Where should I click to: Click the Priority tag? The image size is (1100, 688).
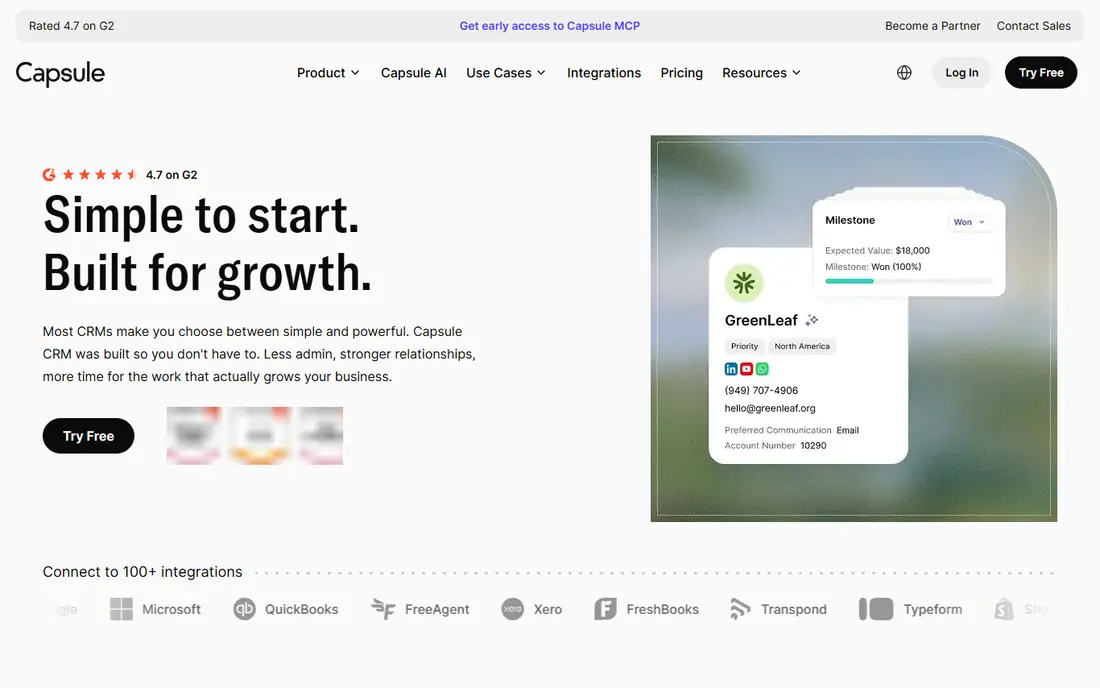click(x=744, y=346)
